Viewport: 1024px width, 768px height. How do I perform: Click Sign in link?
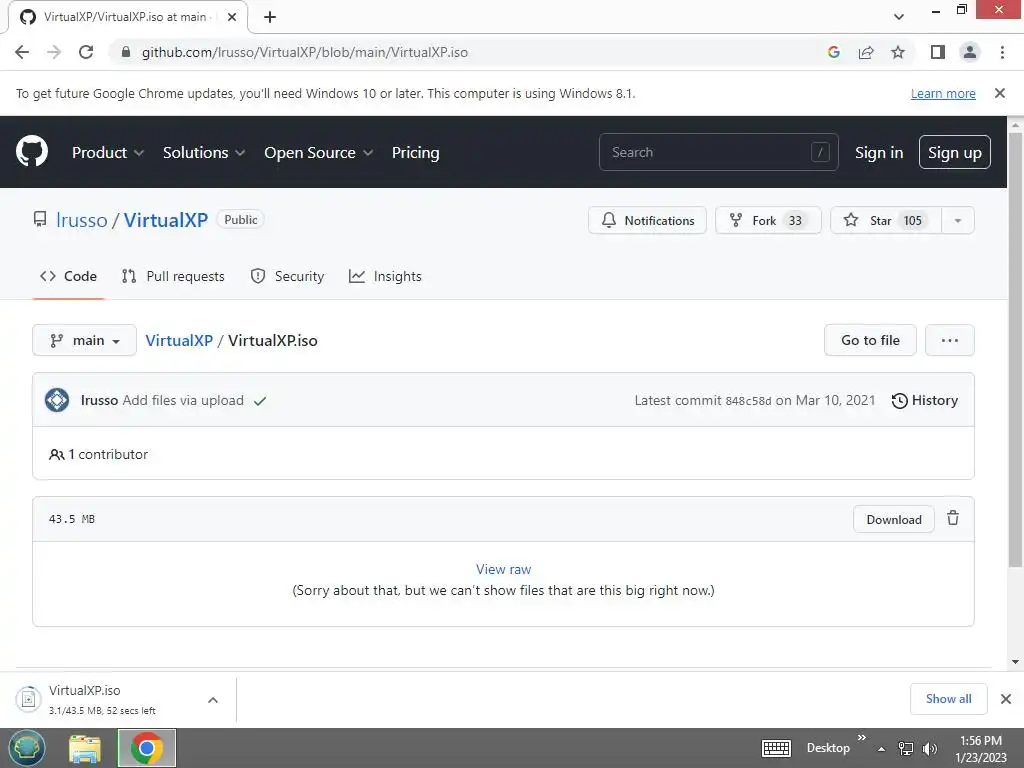pos(879,152)
